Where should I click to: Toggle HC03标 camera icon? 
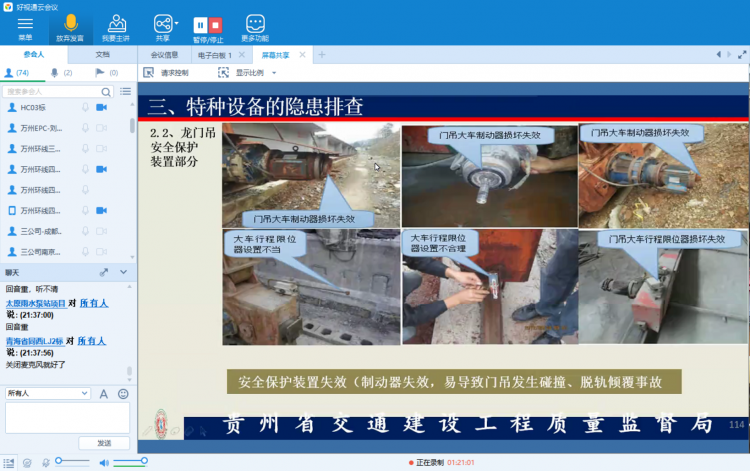[101, 107]
